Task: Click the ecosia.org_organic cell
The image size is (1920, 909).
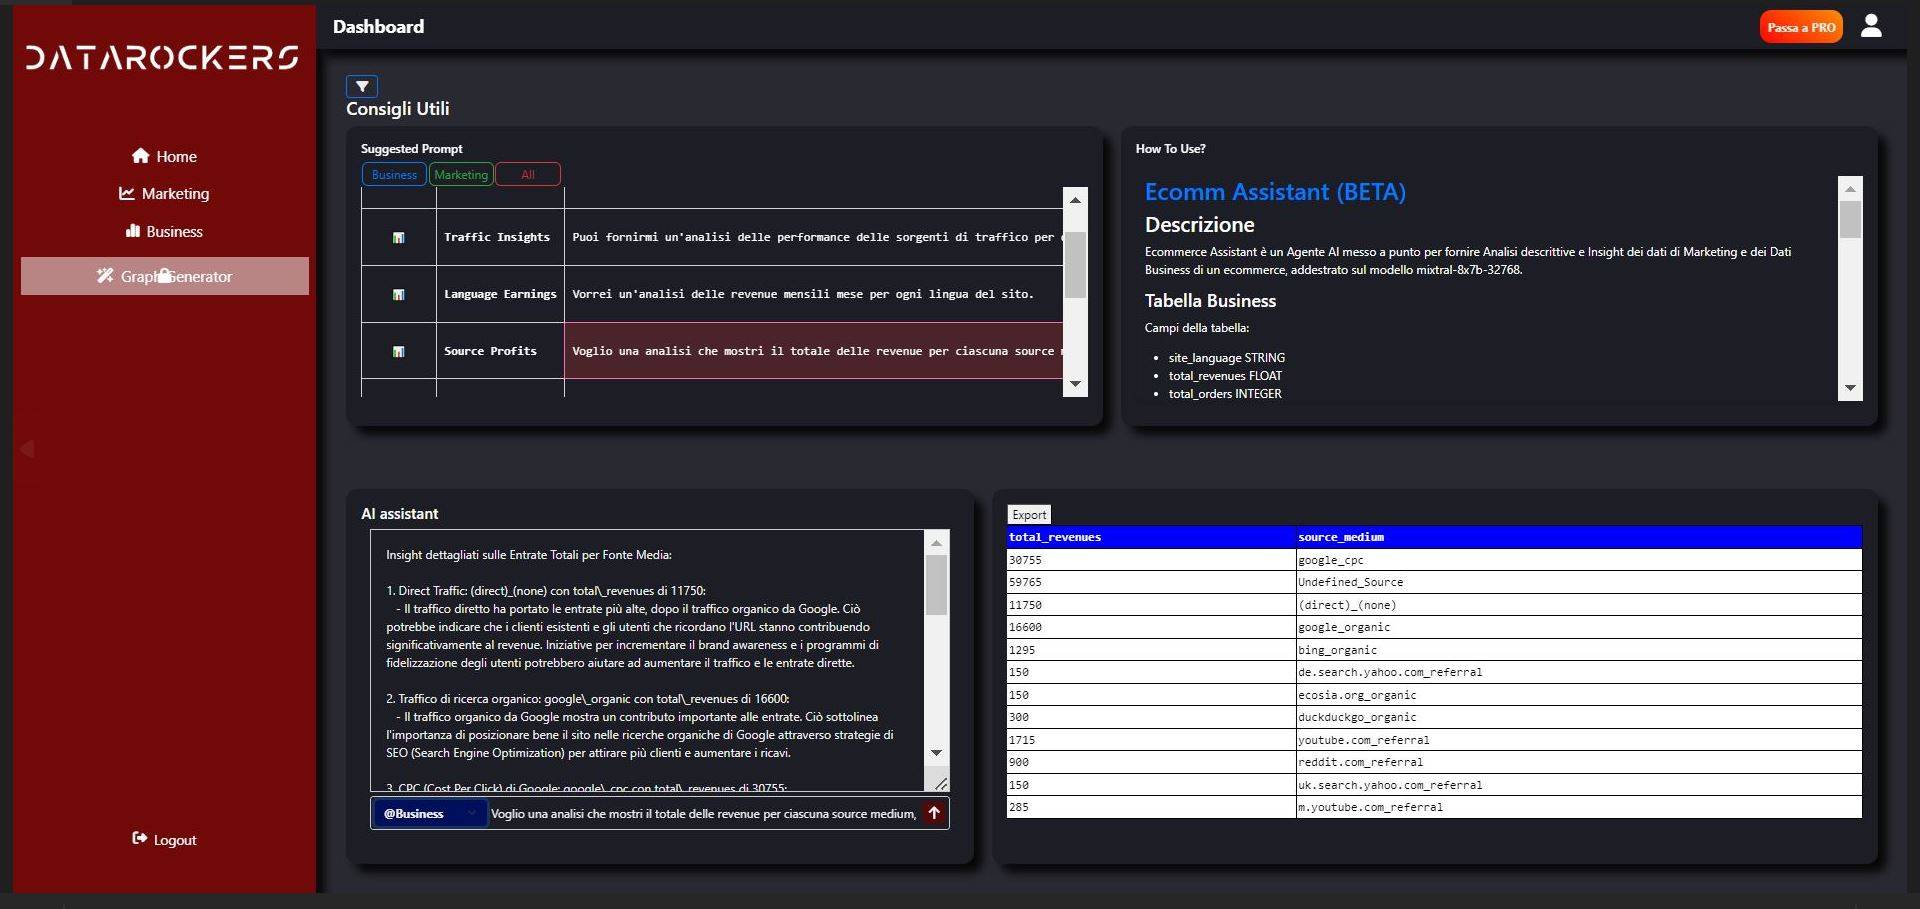Action: [1579, 695]
